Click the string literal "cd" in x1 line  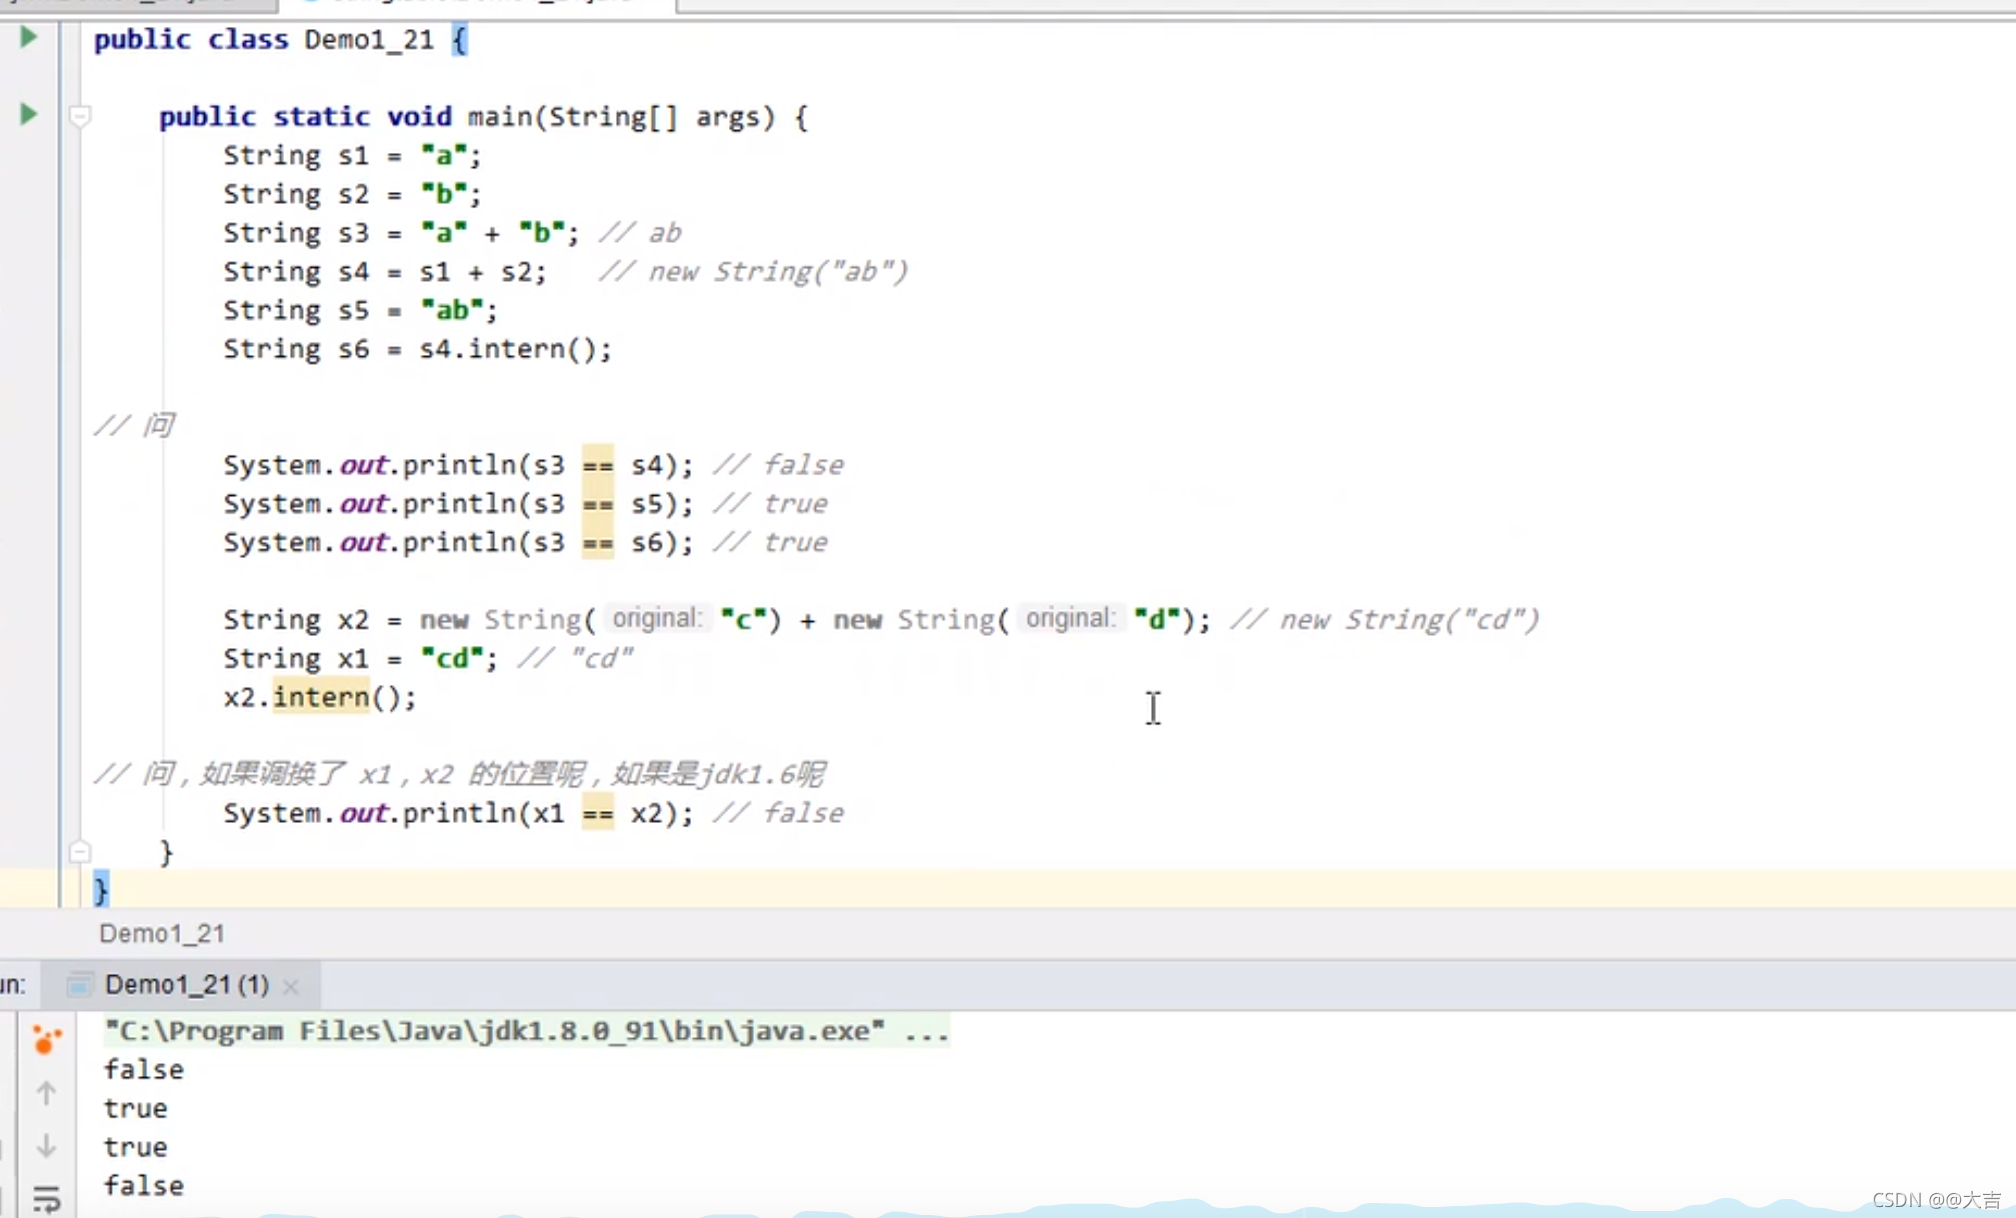click(452, 658)
